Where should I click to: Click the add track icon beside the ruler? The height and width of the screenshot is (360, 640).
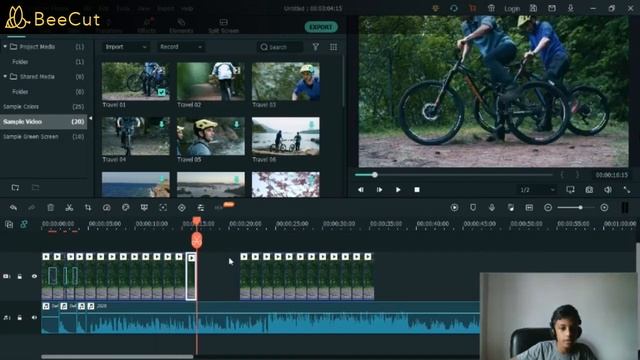(9, 224)
